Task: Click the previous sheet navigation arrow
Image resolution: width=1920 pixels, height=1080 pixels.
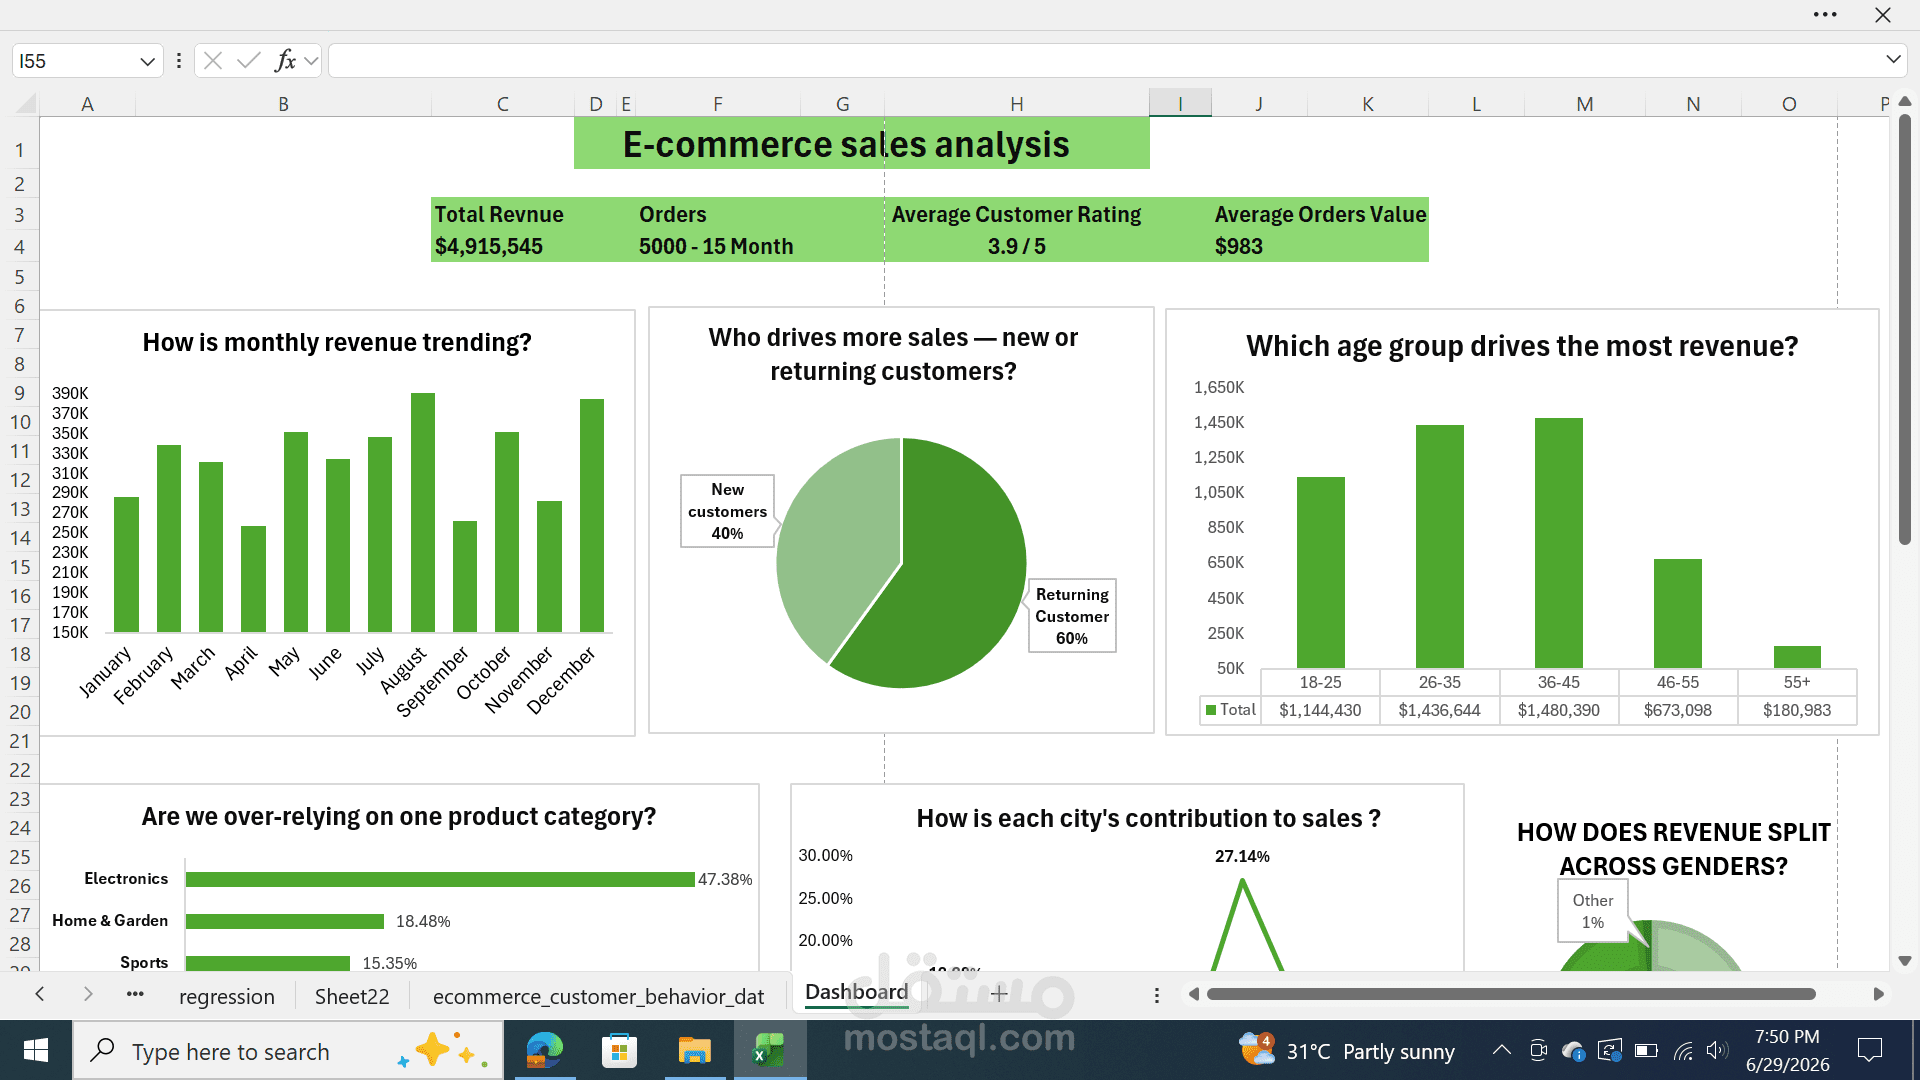Action: [40, 994]
